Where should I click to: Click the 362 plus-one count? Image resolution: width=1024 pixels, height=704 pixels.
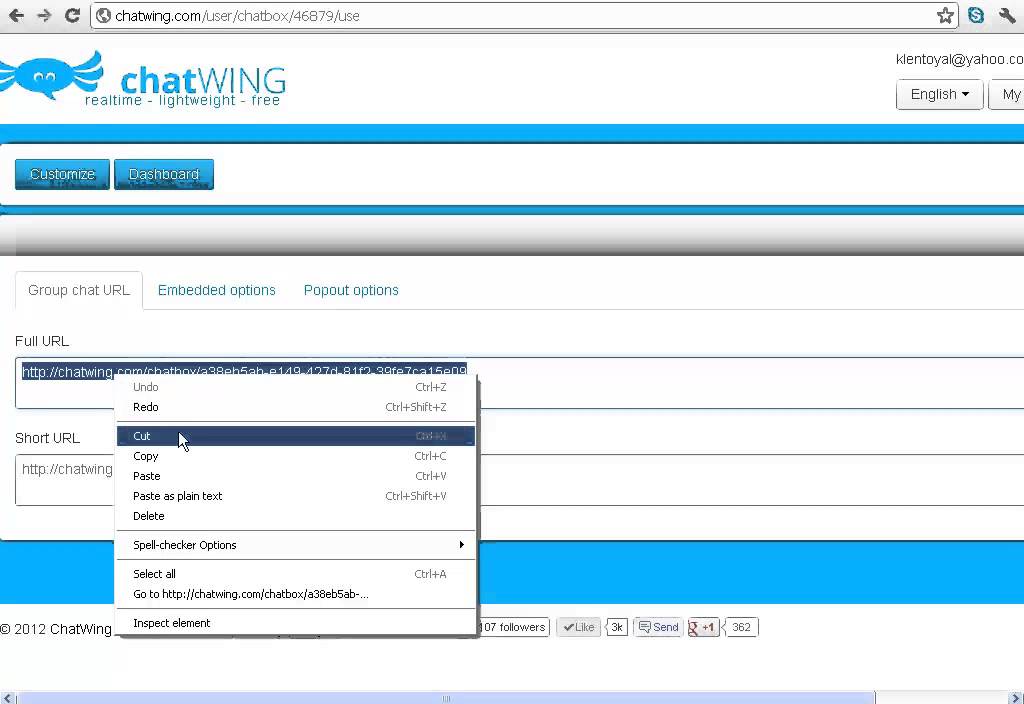tap(741, 627)
